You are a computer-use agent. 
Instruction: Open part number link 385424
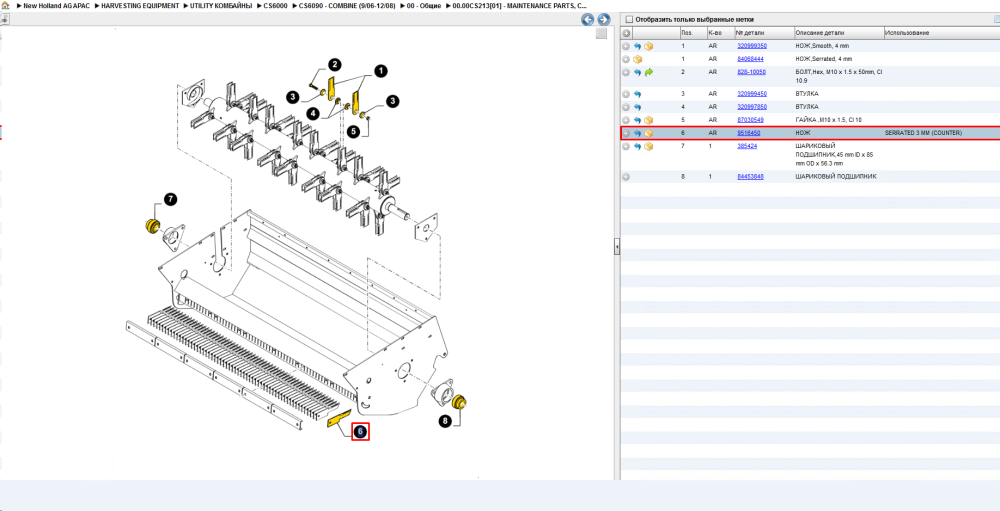[x=747, y=146]
